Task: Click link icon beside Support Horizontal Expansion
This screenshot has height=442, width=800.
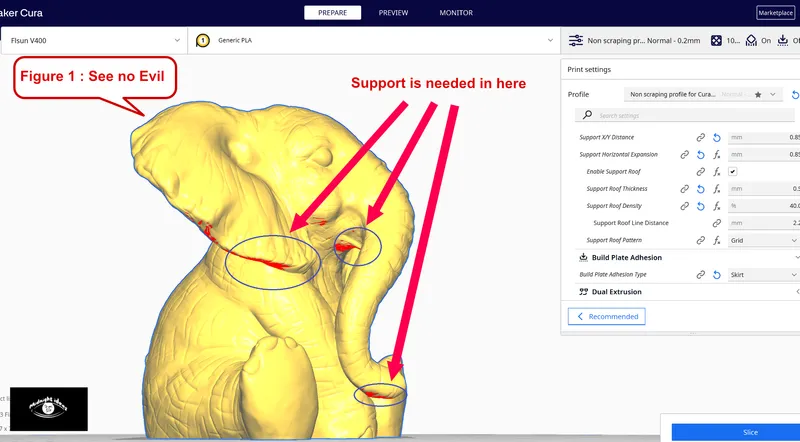Action: (x=685, y=155)
